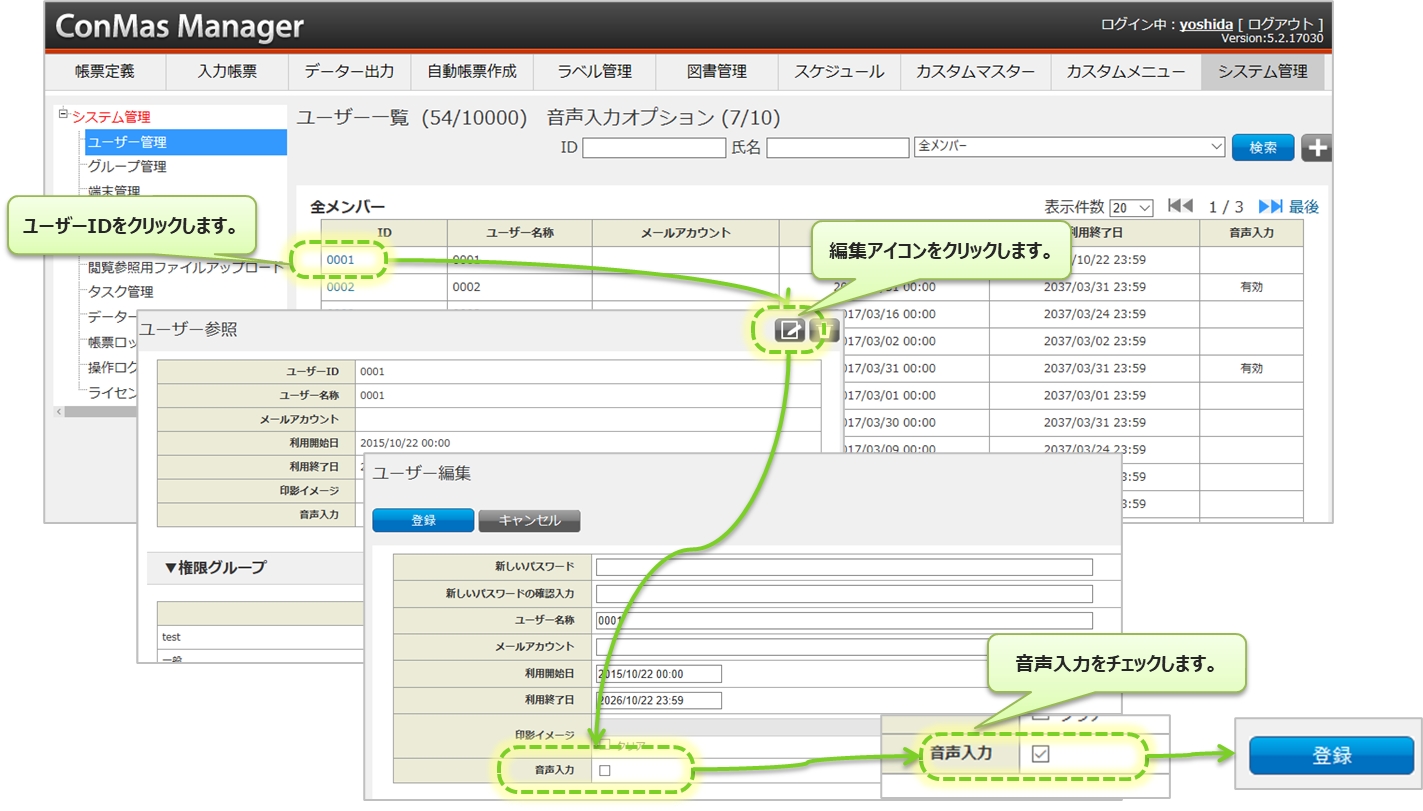Click the 1 / 3 page indicator
1423x811 pixels.
(x=1226, y=207)
